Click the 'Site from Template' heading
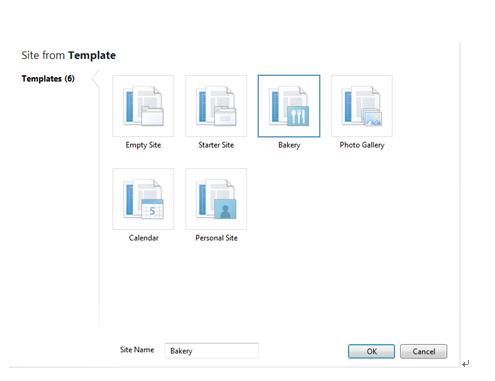495x381 pixels. coord(69,55)
